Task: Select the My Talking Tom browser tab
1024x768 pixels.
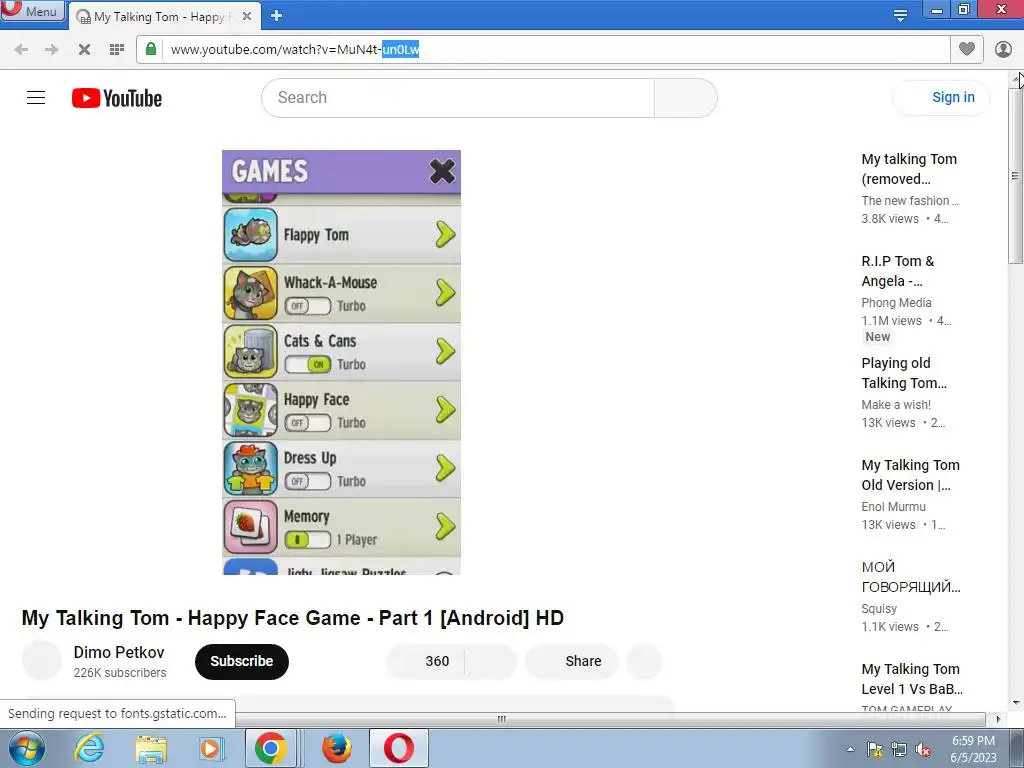Action: (163, 16)
